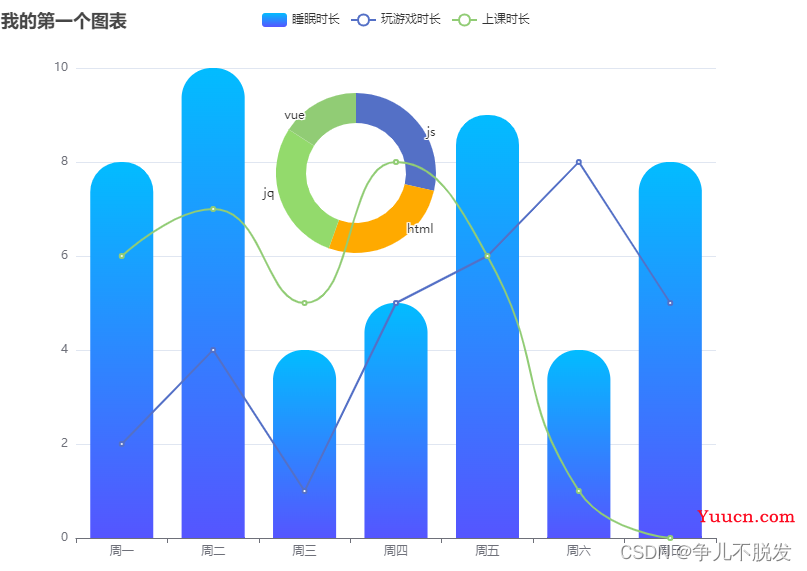Viewport: 807px width, 571px height.
Task: Click blue game line point at 周二
Action: pos(213,350)
